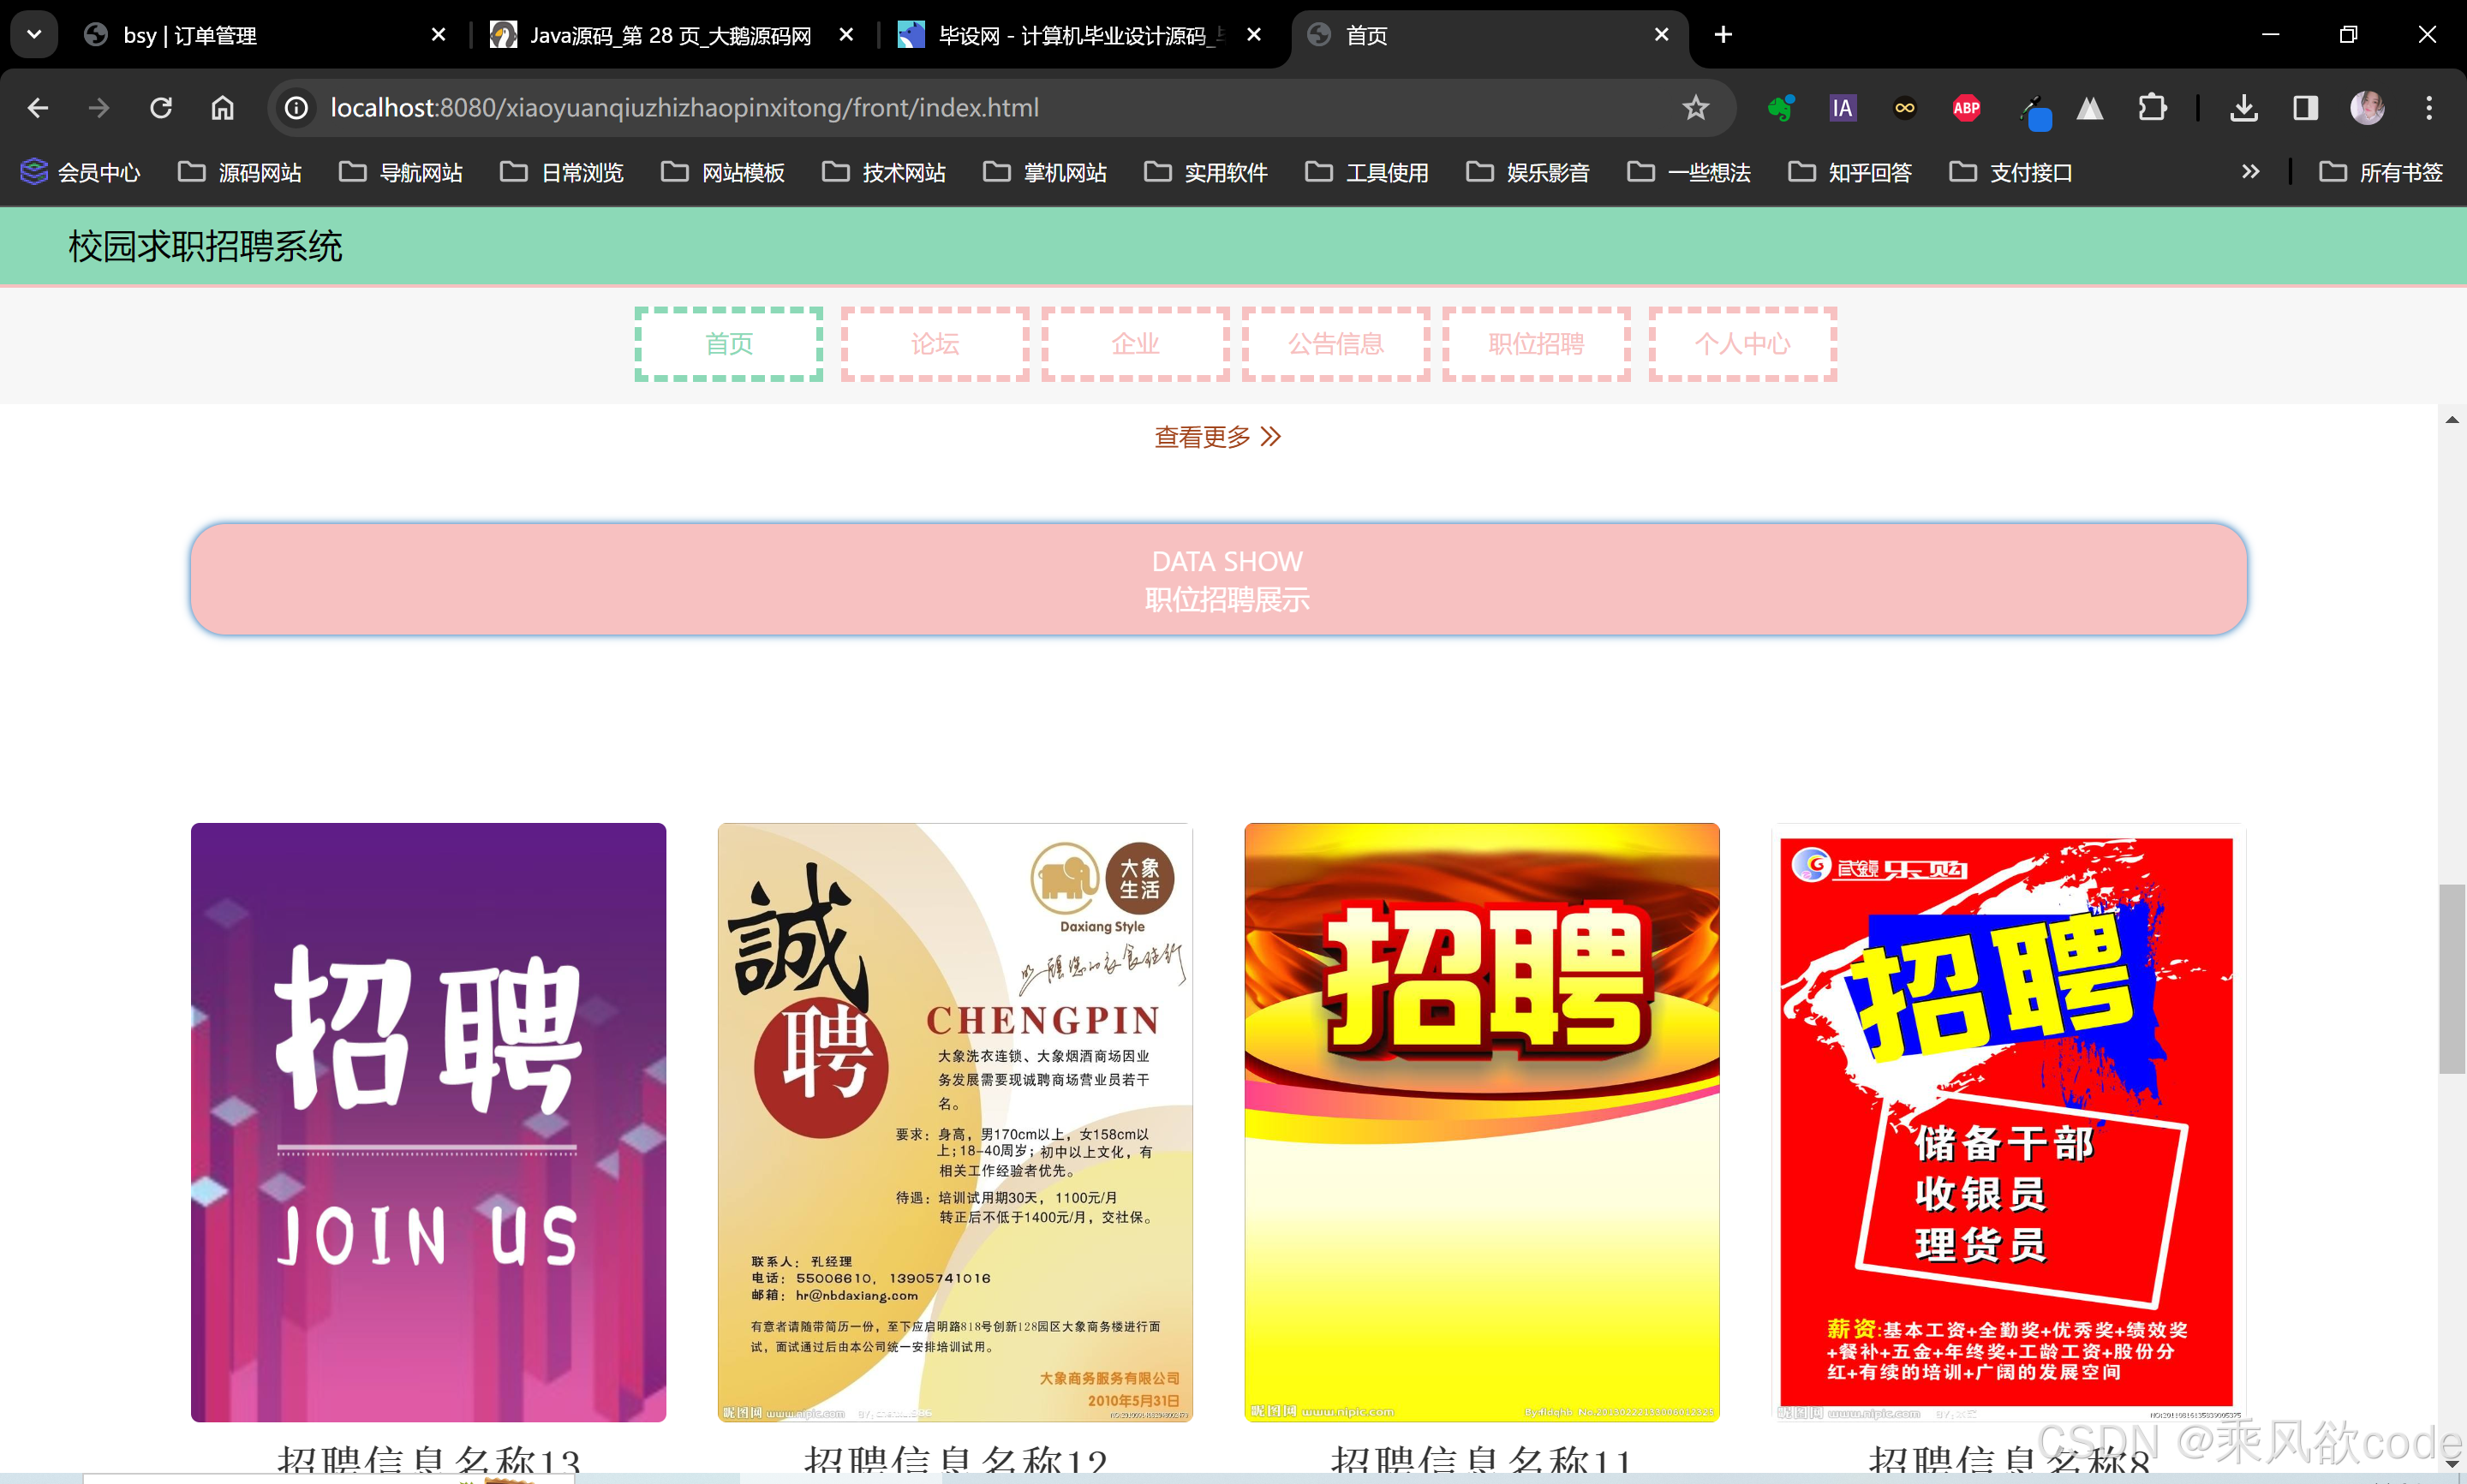Bookmark this page with the star icon

pyautogui.click(x=1695, y=108)
